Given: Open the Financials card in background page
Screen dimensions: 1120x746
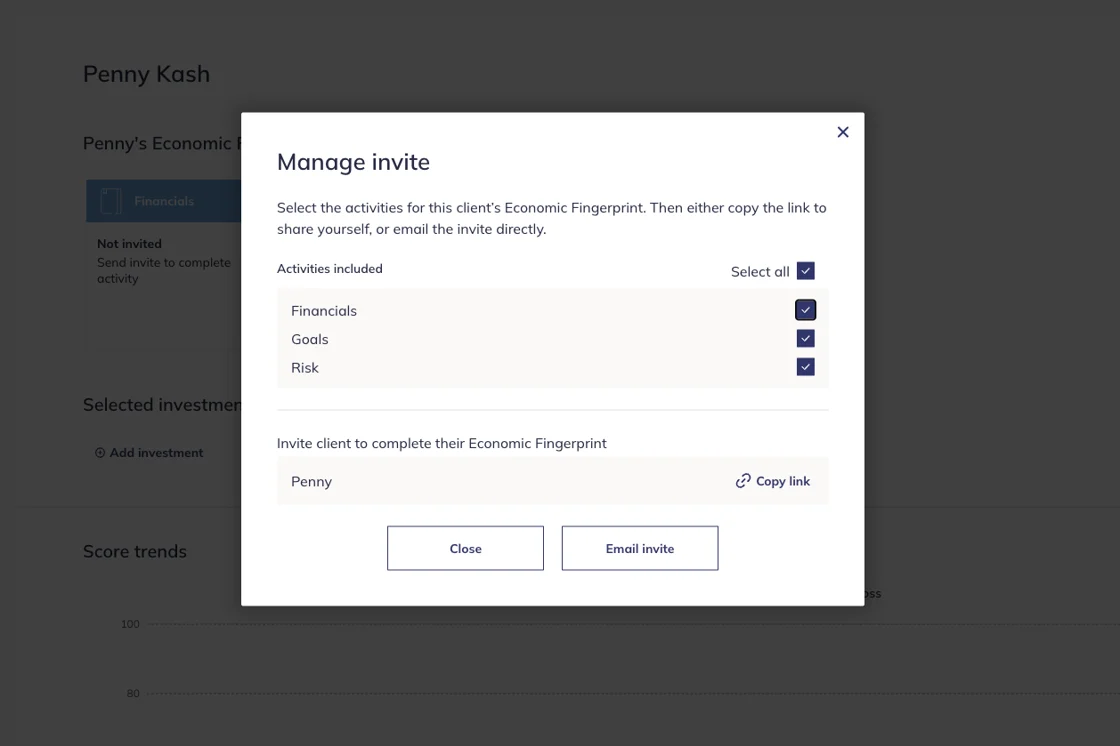Looking at the screenshot, I should pos(164,201).
